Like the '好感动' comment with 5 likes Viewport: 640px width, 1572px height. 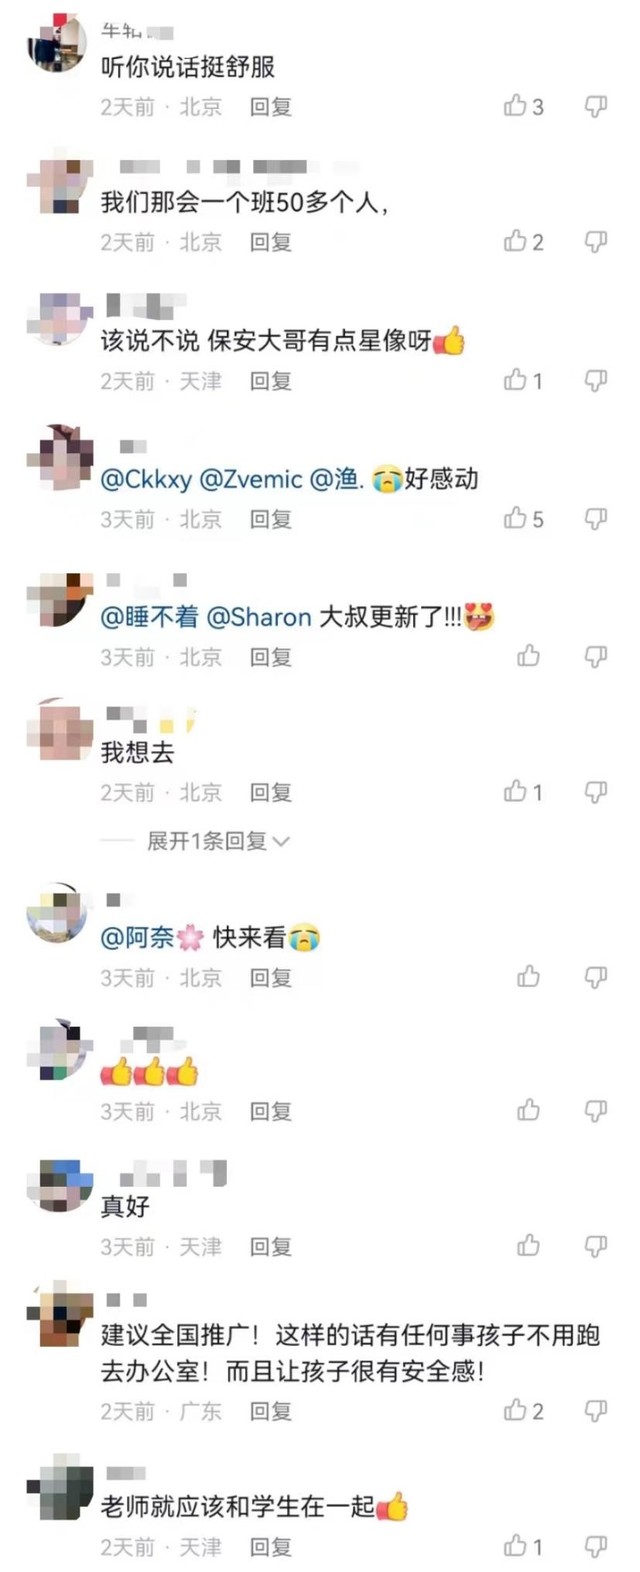click(x=516, y=518)
